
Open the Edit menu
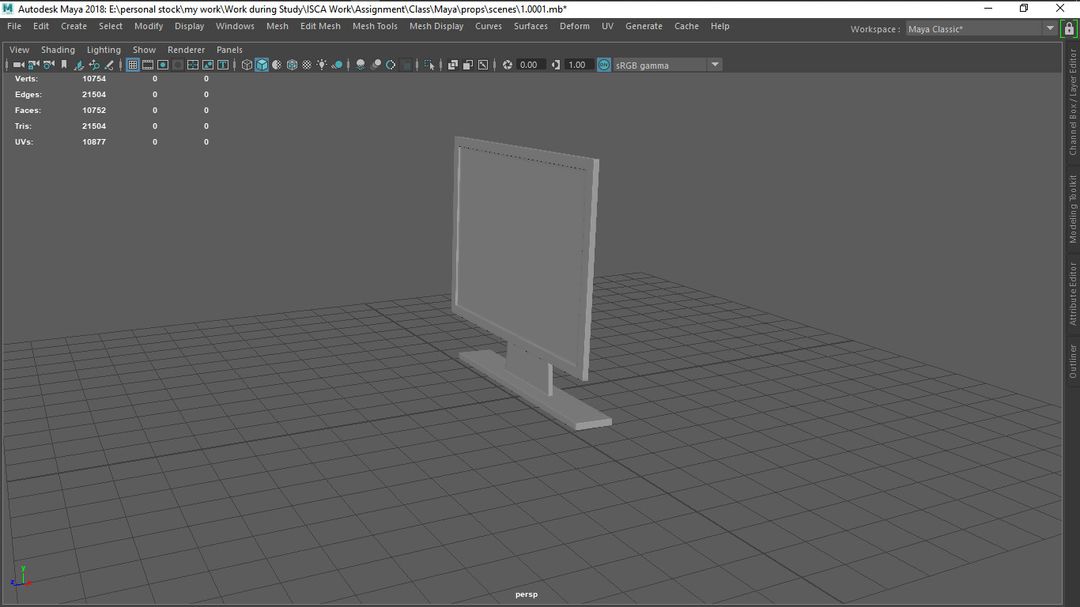click(41, 26)
